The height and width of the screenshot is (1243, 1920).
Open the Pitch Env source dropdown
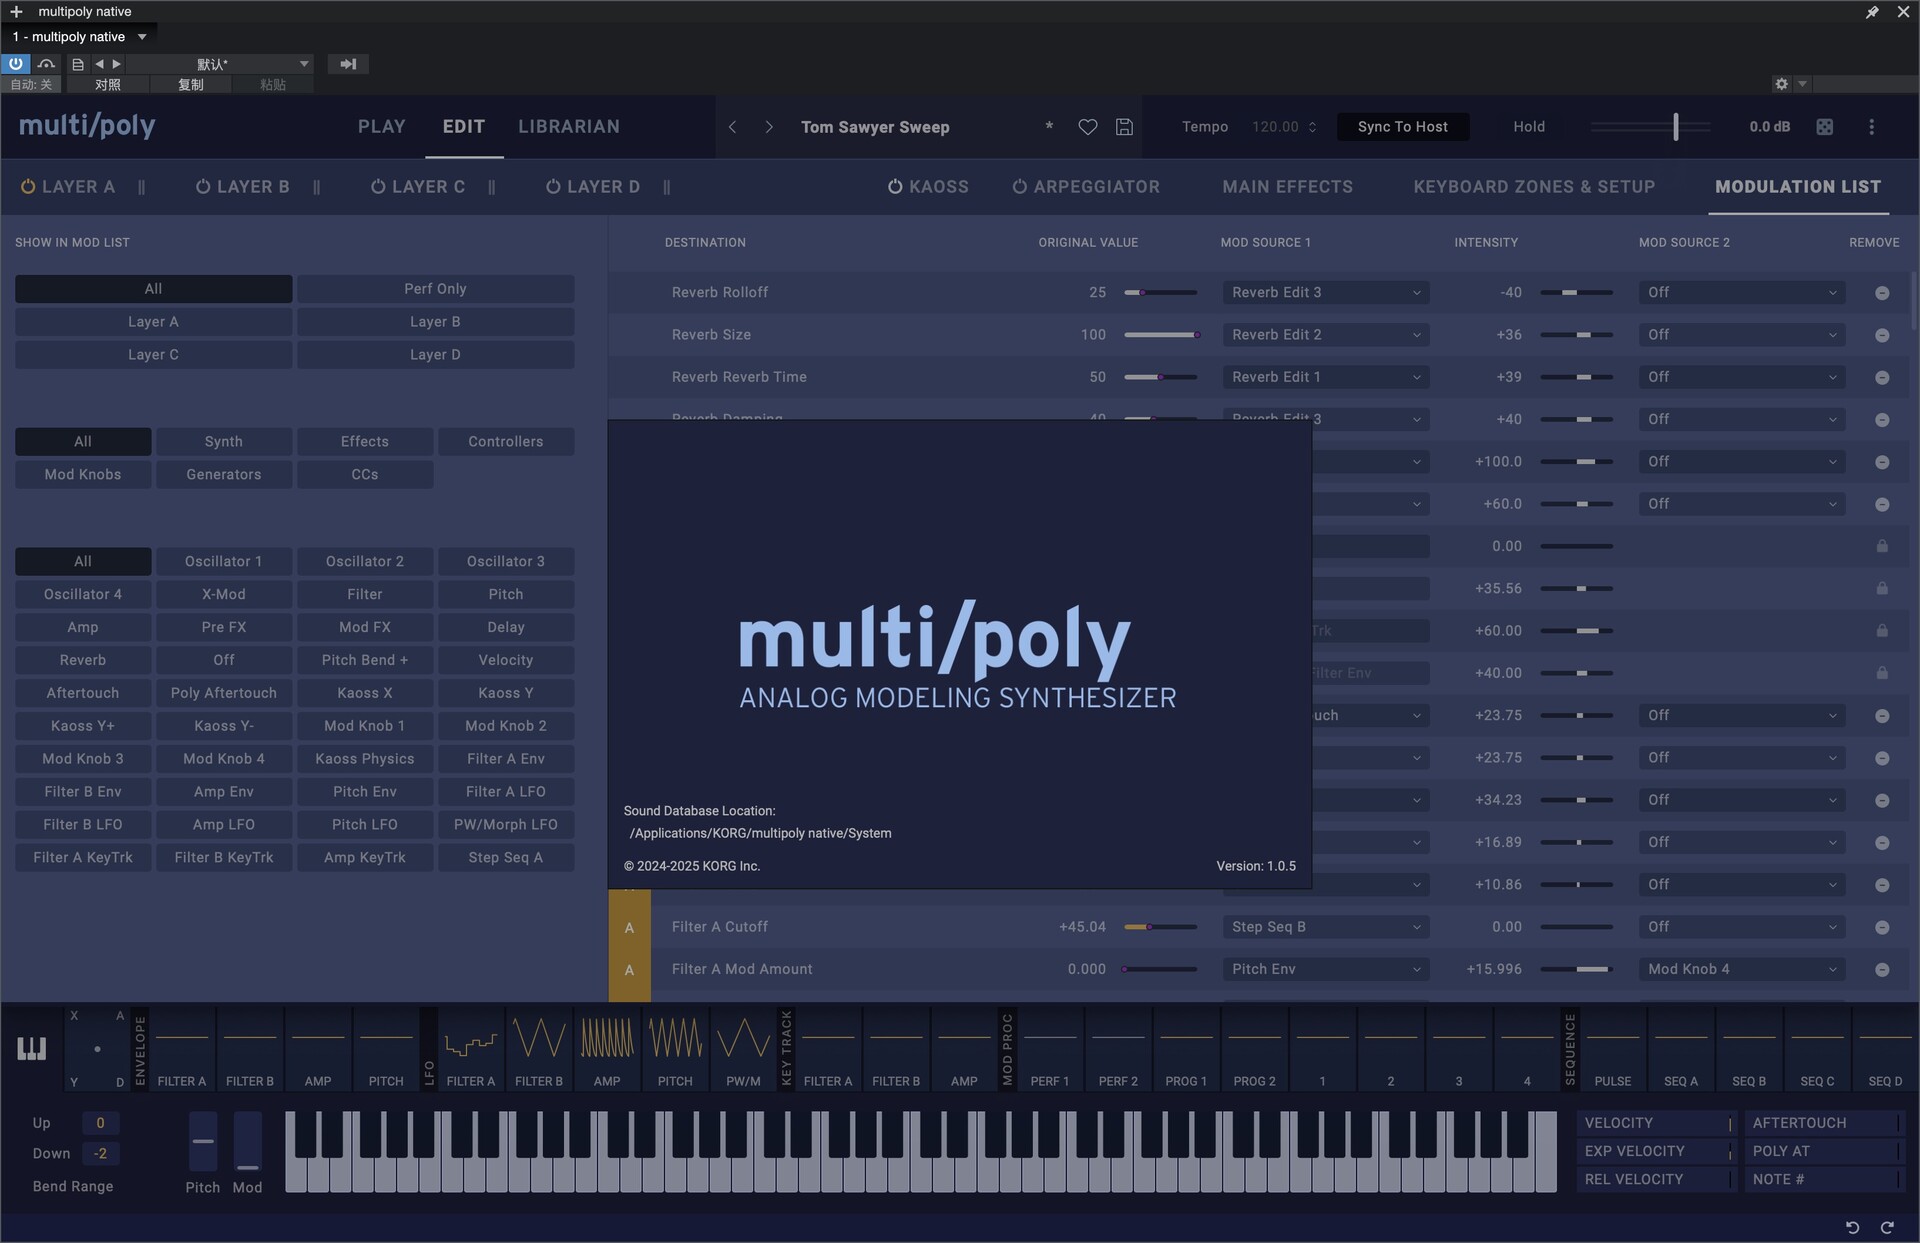click(x=1325, y=969)
